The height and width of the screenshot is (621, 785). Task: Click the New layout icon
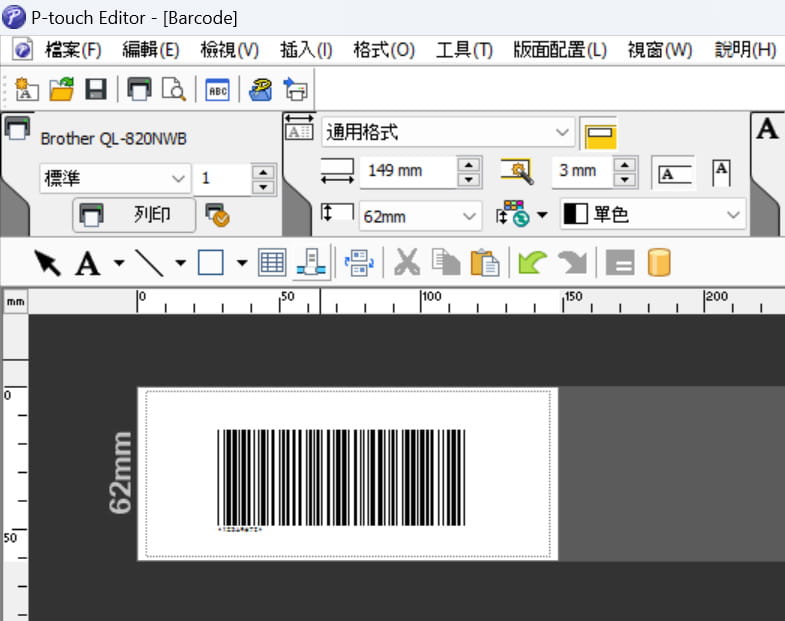pos(26,90)
